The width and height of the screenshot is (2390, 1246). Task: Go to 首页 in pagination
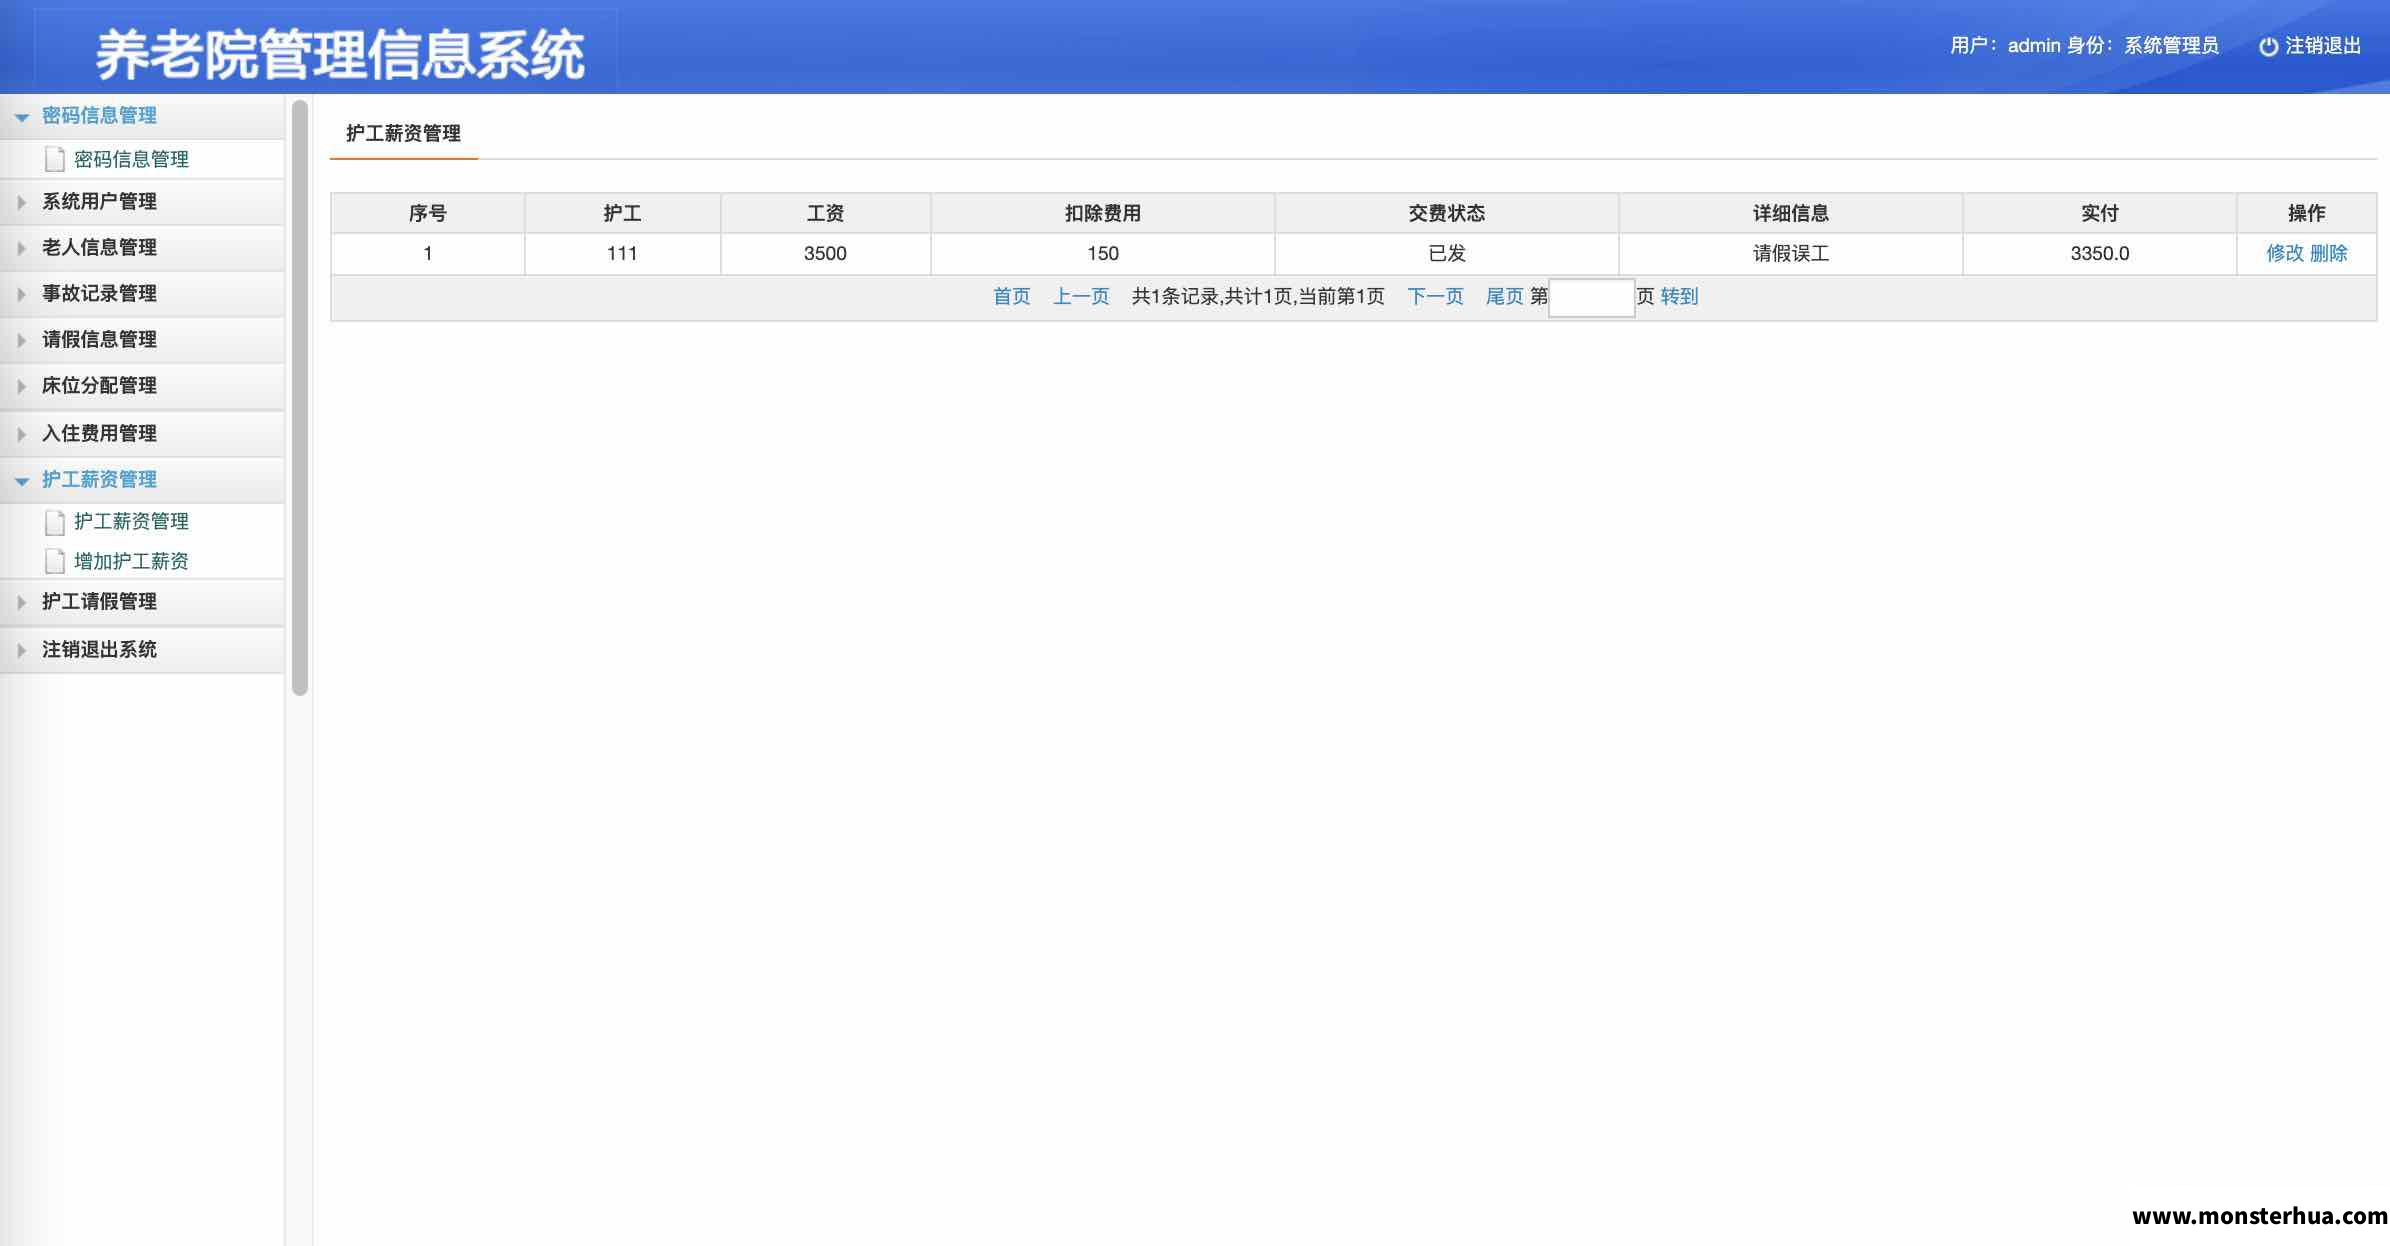(x=1012, y=297)
